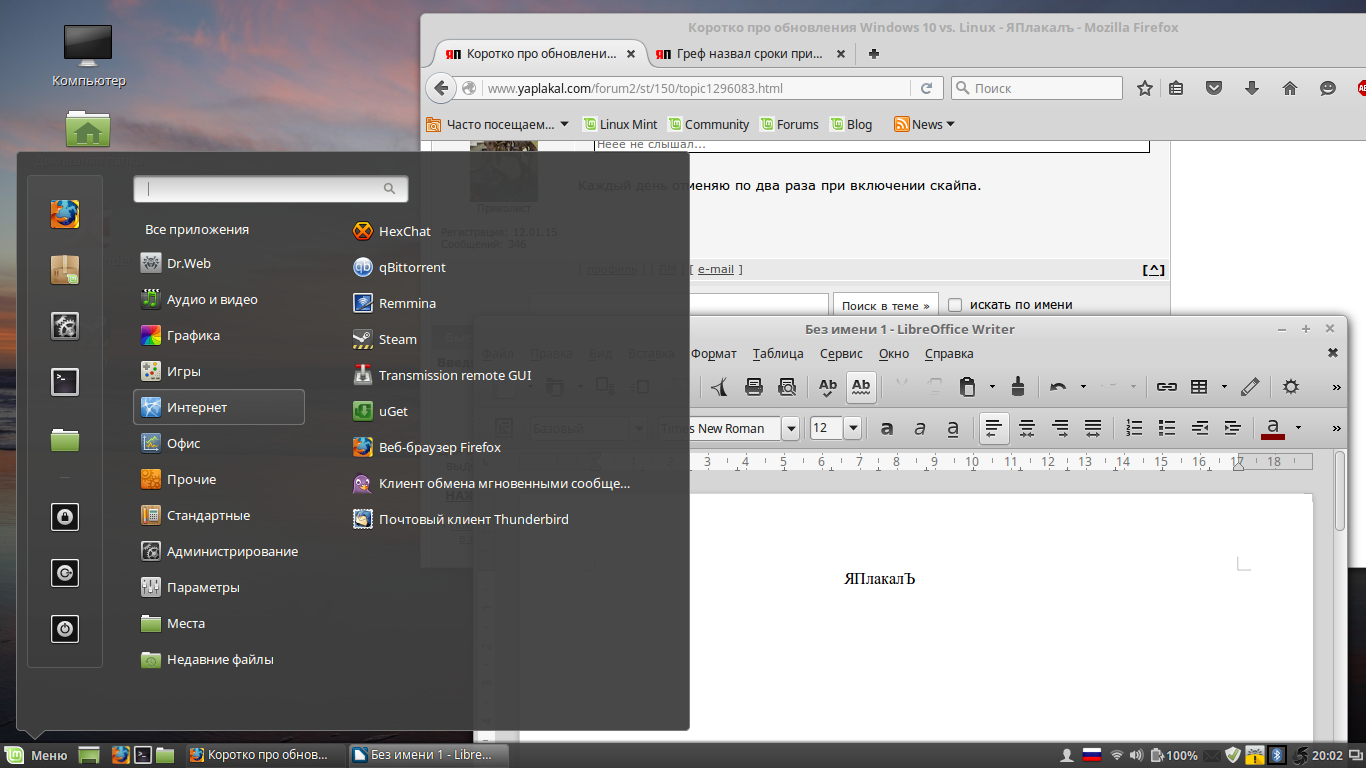
Task: Expand the insert table dropdown arrow
Action: (1224, 386)
